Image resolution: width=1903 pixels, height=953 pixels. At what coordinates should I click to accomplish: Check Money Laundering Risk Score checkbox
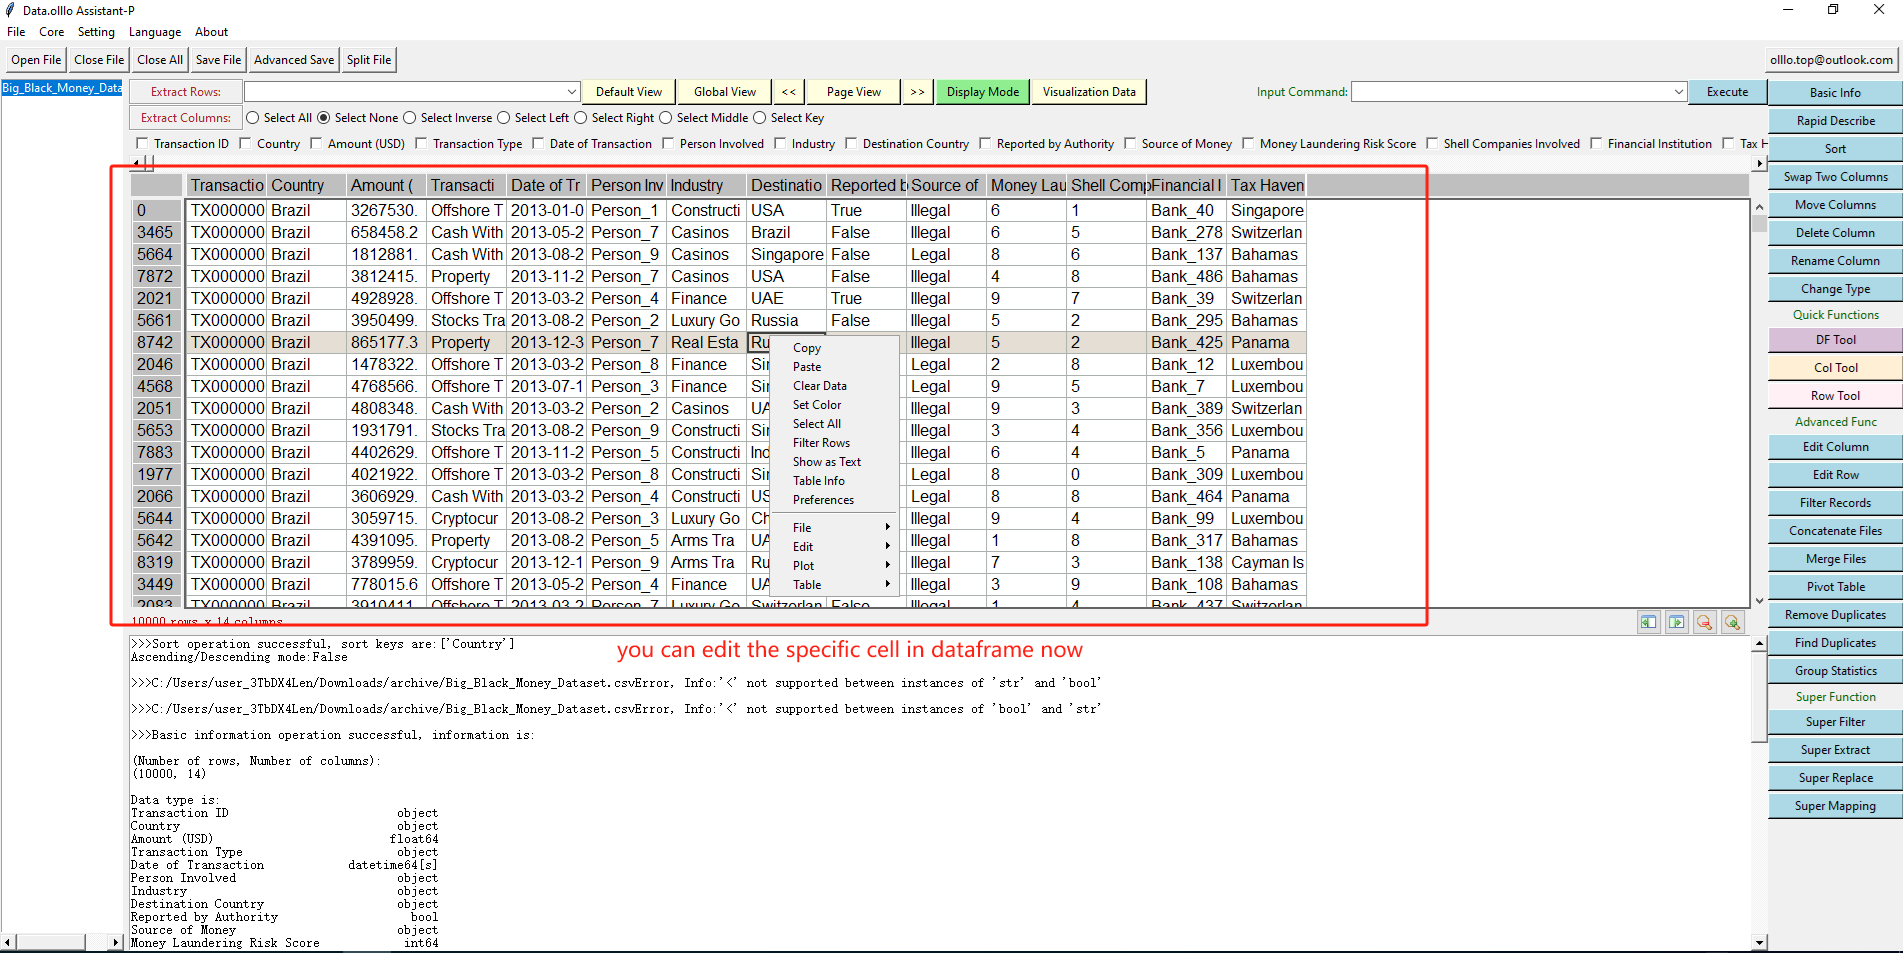coord(1248,143)
